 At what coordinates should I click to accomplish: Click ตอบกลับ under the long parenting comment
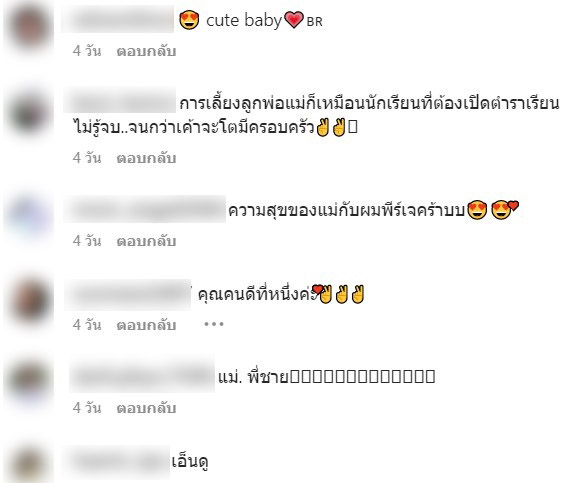click(x=146, y=158)
